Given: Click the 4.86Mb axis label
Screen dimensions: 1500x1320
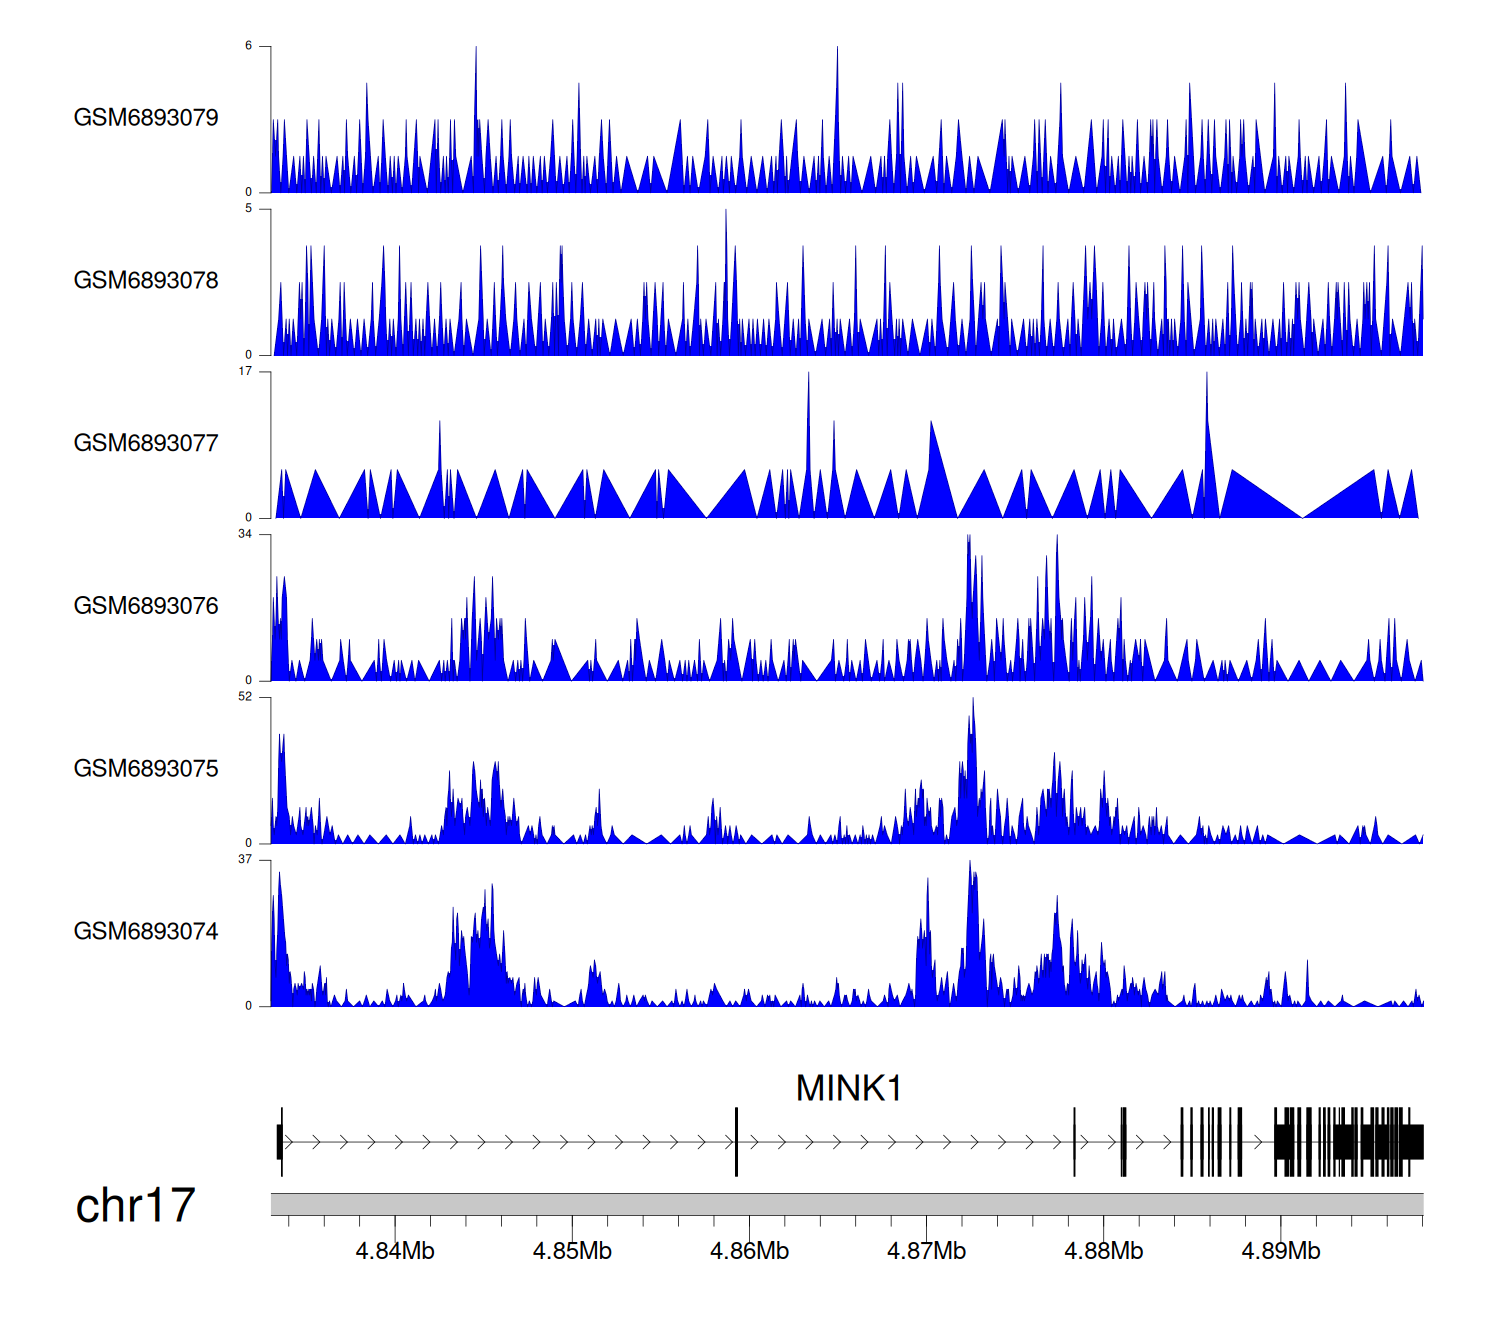Looking at the screenshot, I should pos(749,1251).
